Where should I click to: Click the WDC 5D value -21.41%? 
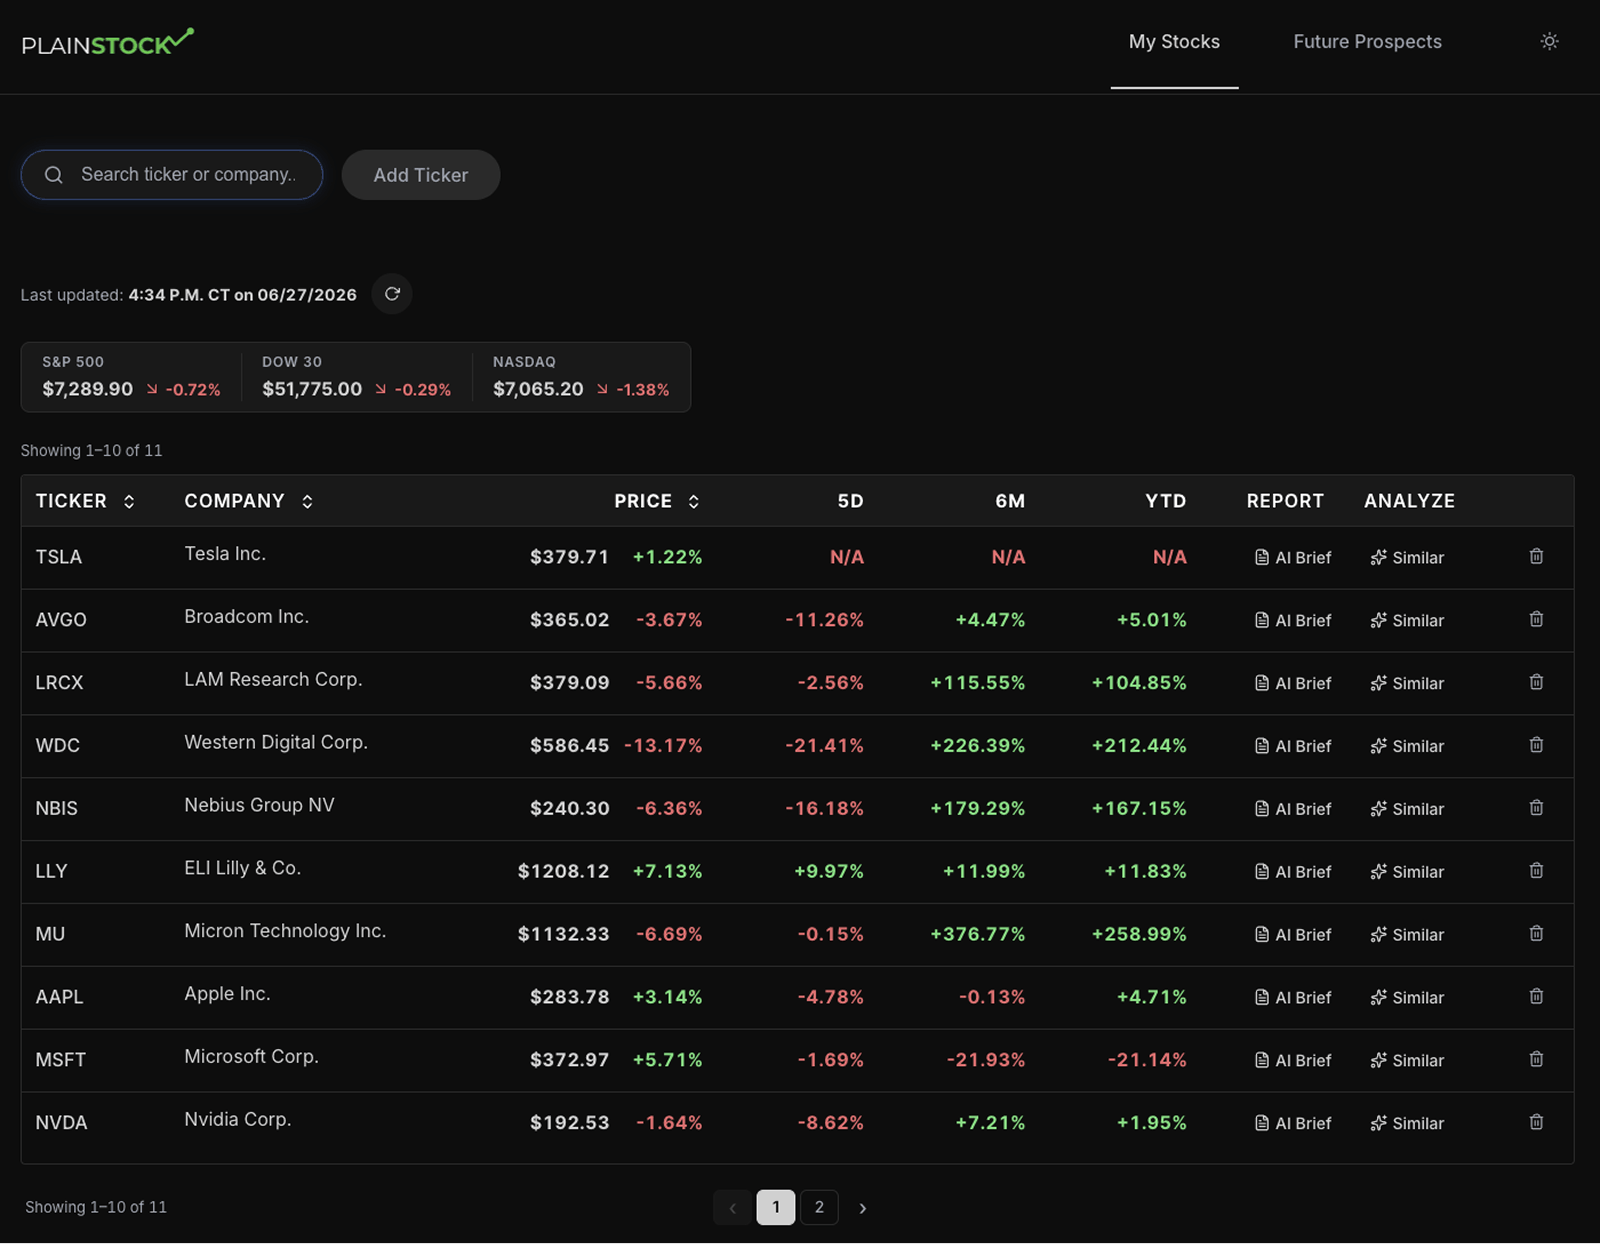click(824, 745)
